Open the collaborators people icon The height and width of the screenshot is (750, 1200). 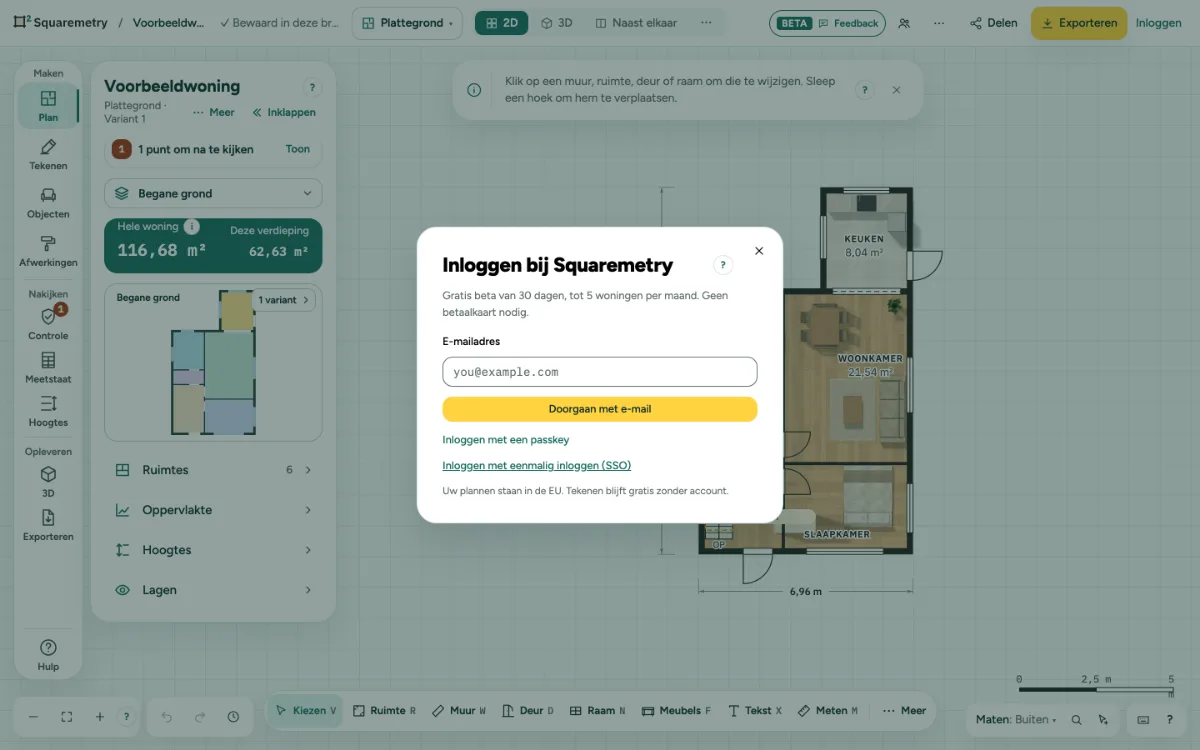904,23
